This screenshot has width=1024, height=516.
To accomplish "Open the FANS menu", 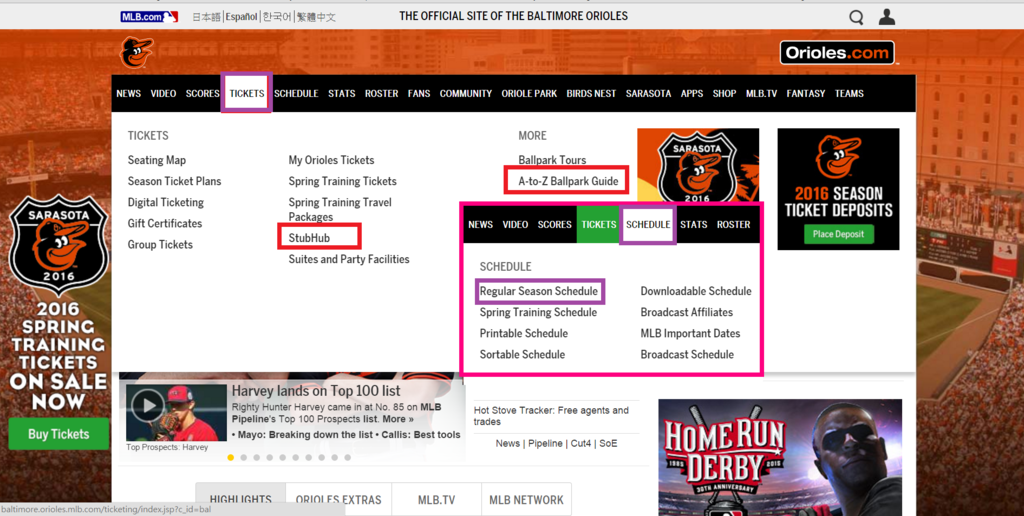I will (419, 93).
